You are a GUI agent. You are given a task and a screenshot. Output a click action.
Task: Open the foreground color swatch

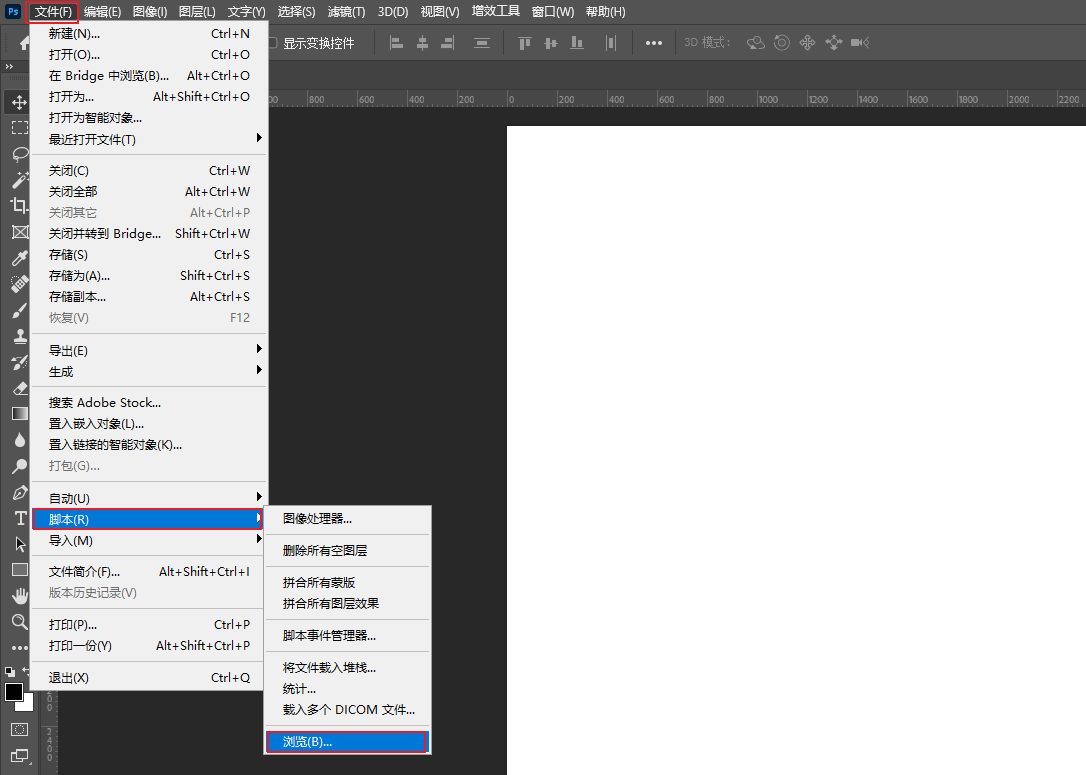point(14,692)
